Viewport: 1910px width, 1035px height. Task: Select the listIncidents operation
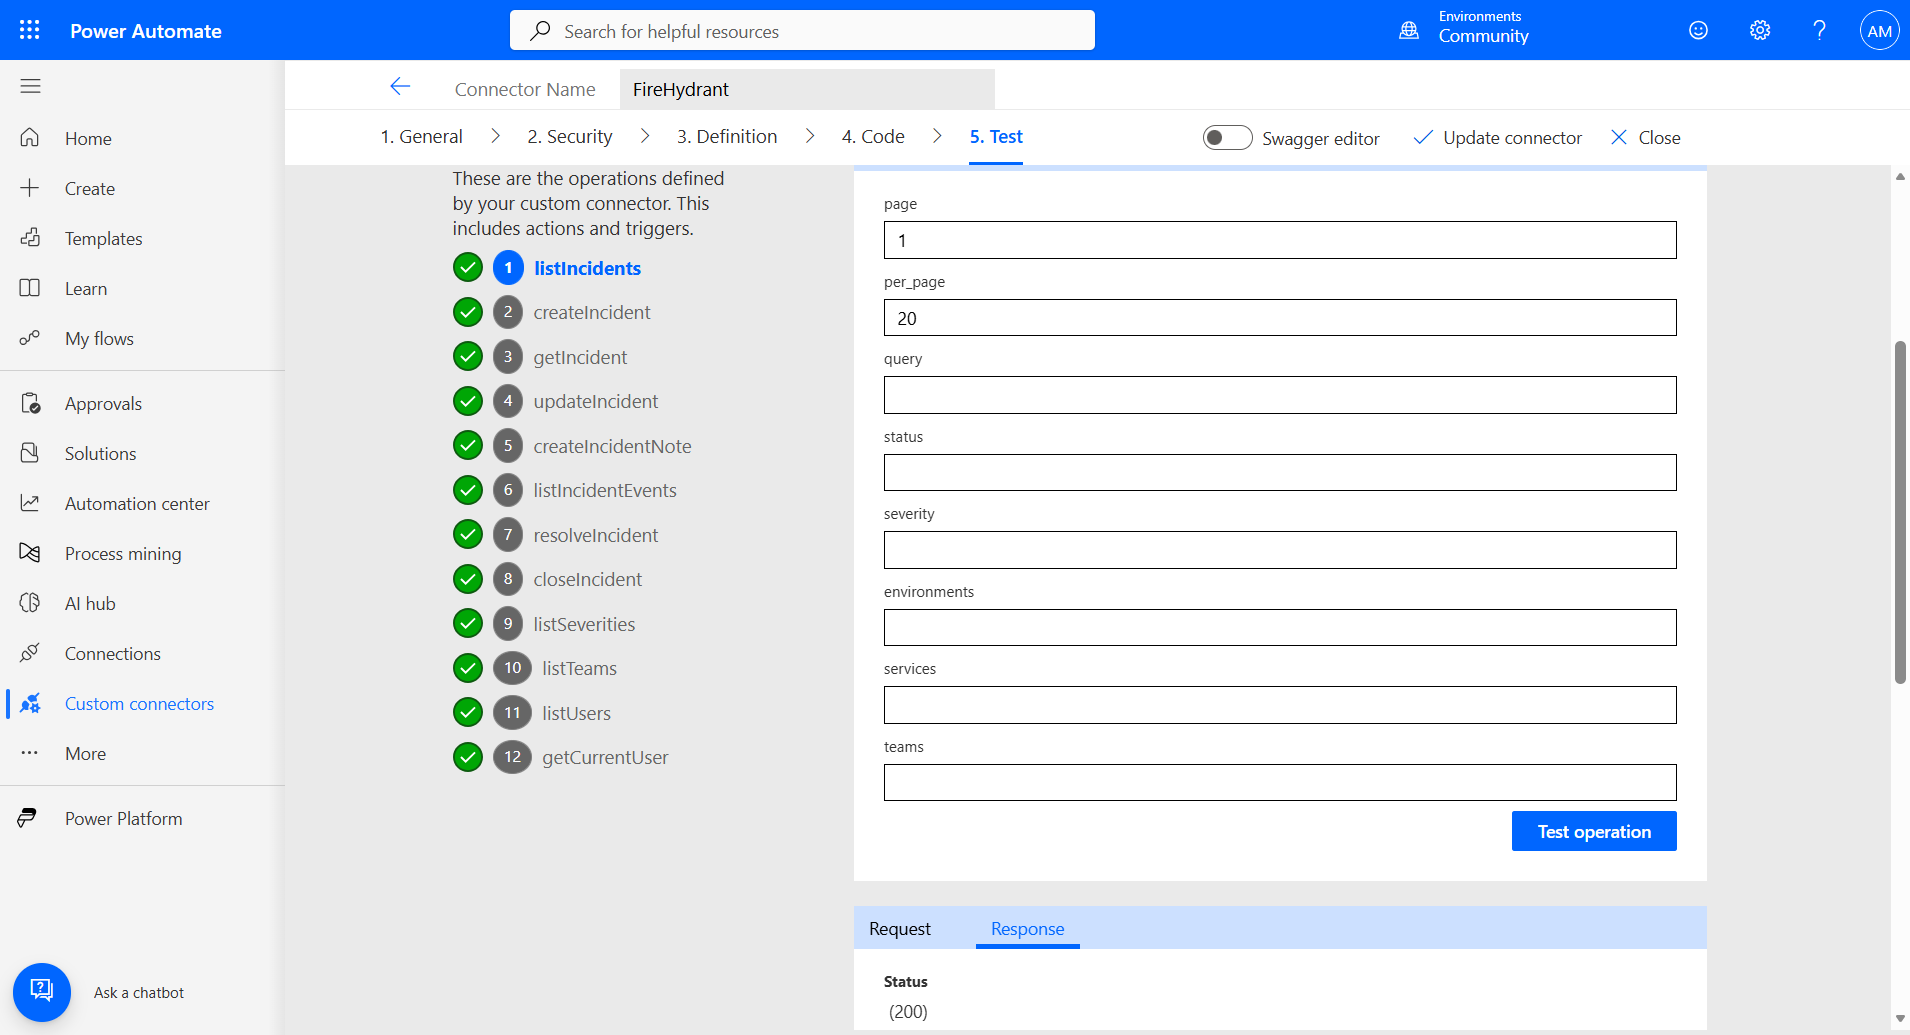pyautogui.click(x=587, y=268)
